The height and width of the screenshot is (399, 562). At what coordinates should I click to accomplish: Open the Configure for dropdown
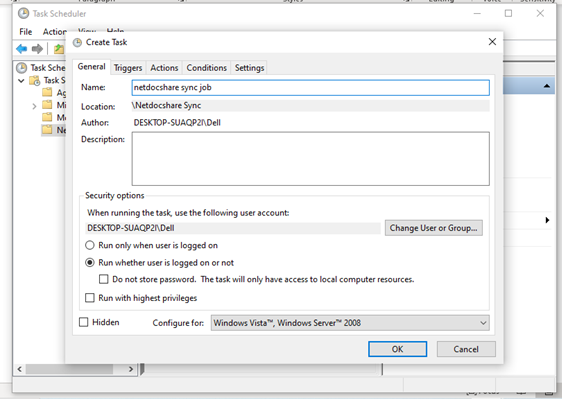[x=350, y=323]
